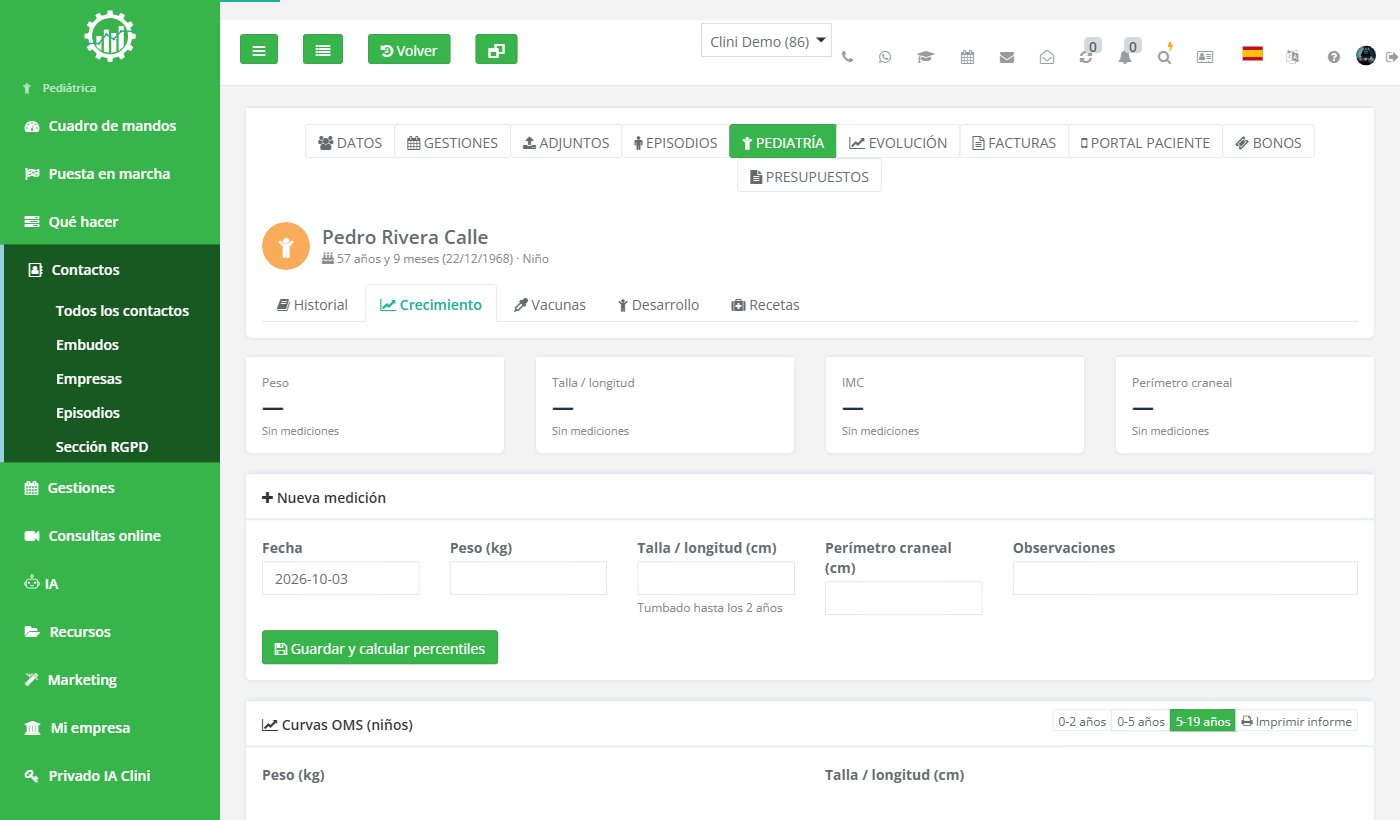Open the FACTURAS tab

[1014, 142]
